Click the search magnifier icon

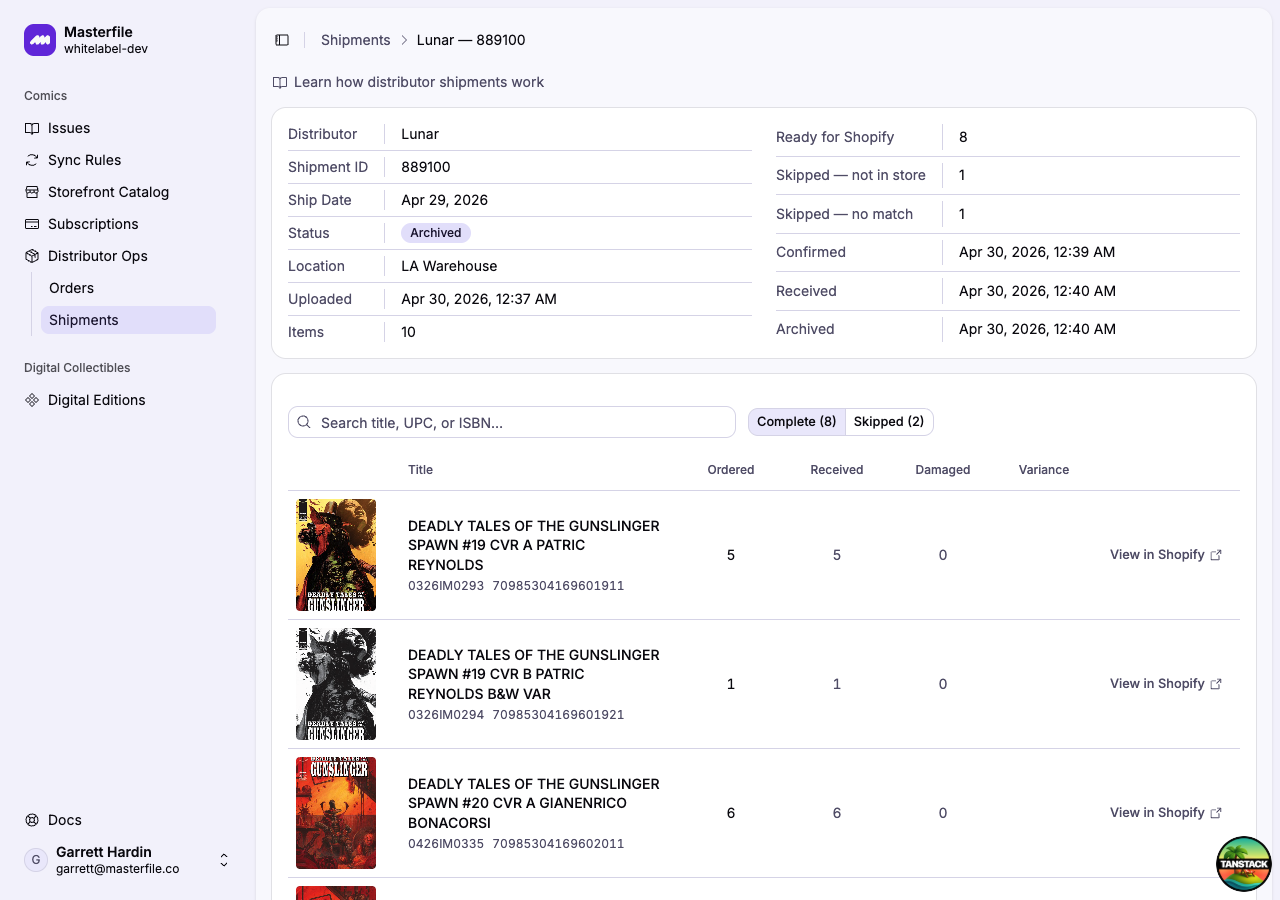(304, 422)
